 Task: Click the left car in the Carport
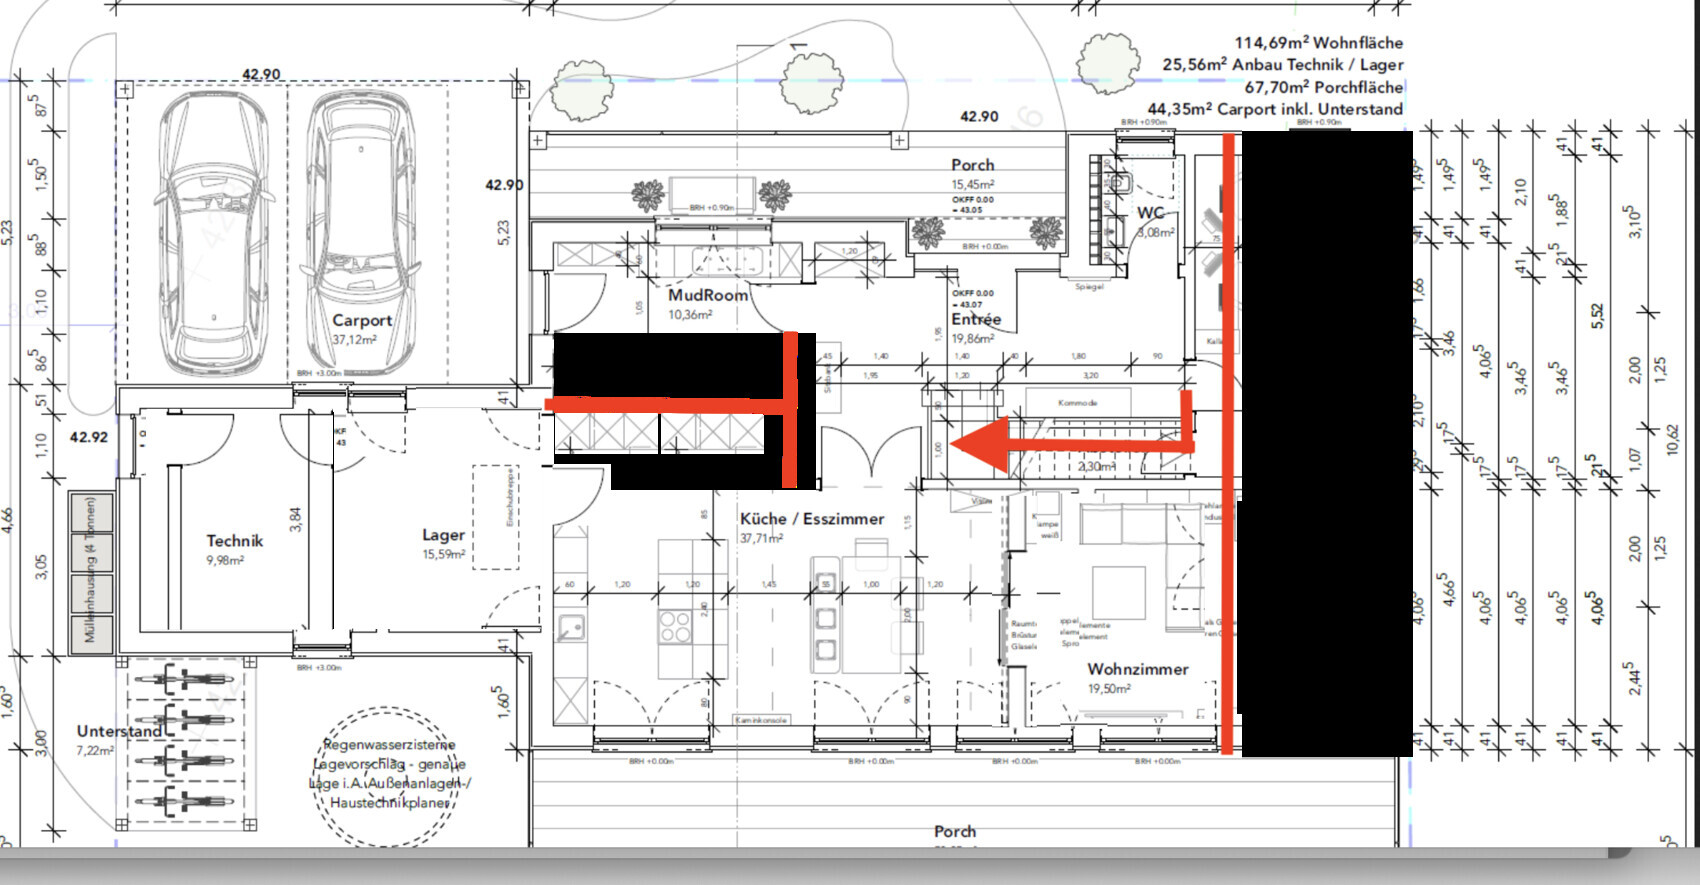coord(213,235)
